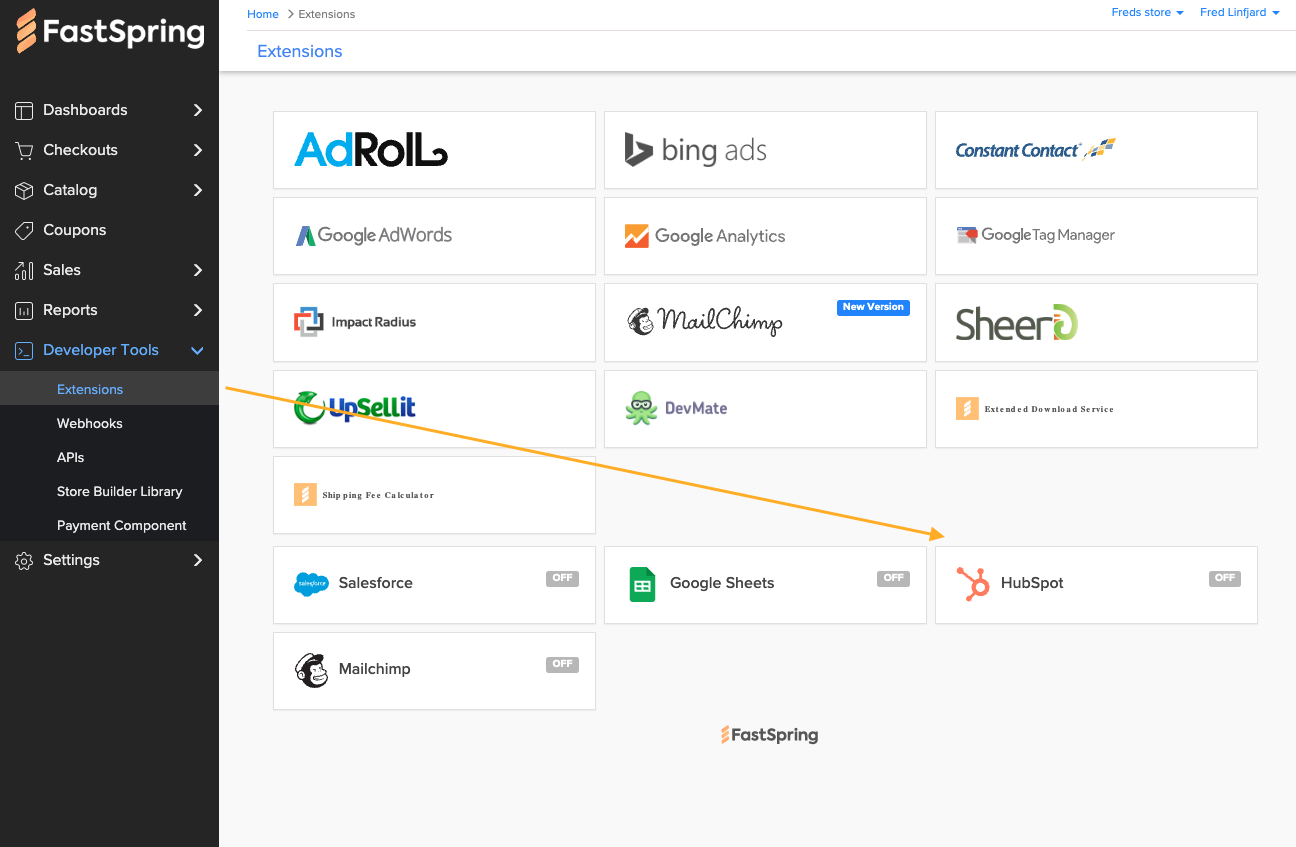Expand the Settings menu chevron
The width and height of the screenshot is (1296, 847).
197,560
